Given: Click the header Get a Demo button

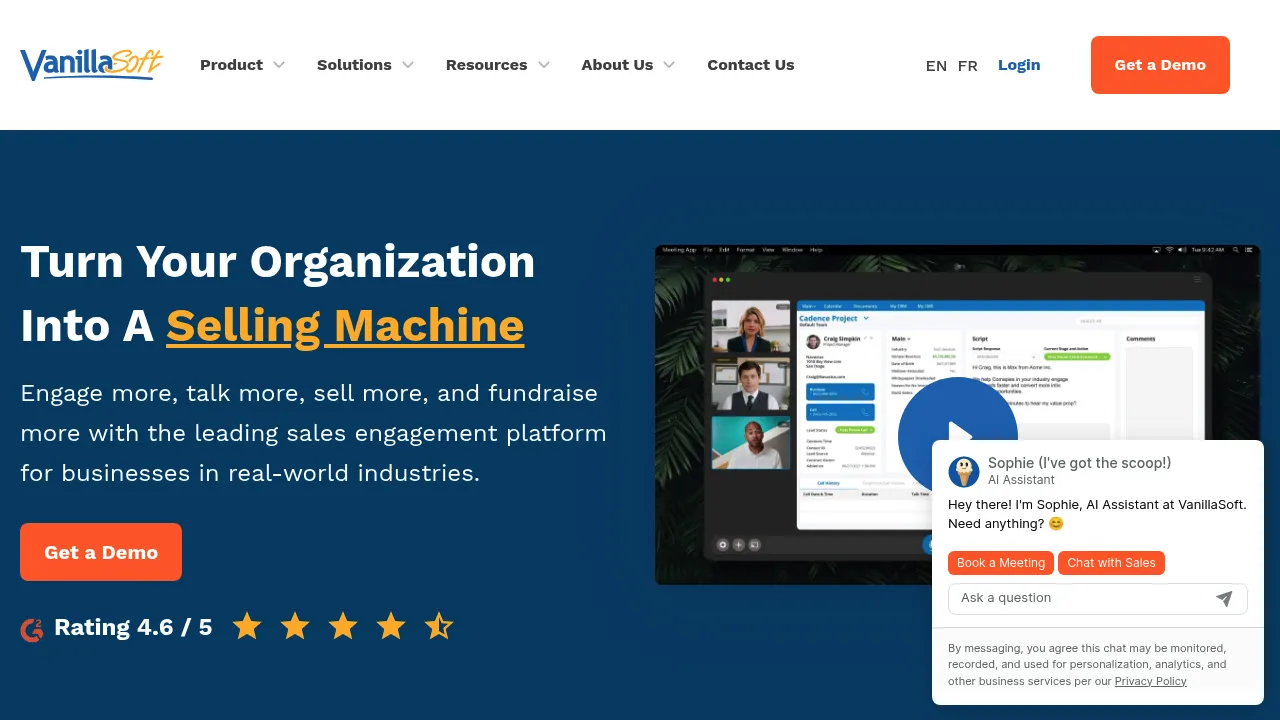Looking at the screenshot, I should point(1160,65).
